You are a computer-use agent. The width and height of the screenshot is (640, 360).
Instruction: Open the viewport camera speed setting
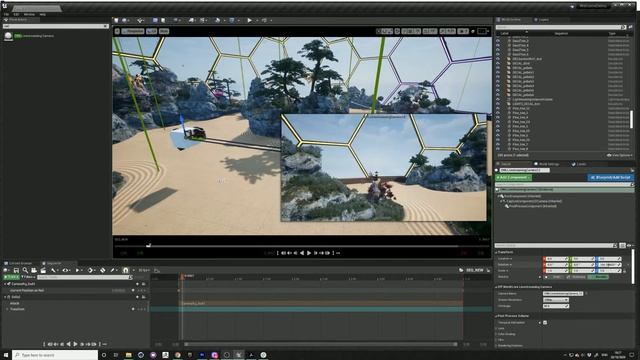(463, 31)
